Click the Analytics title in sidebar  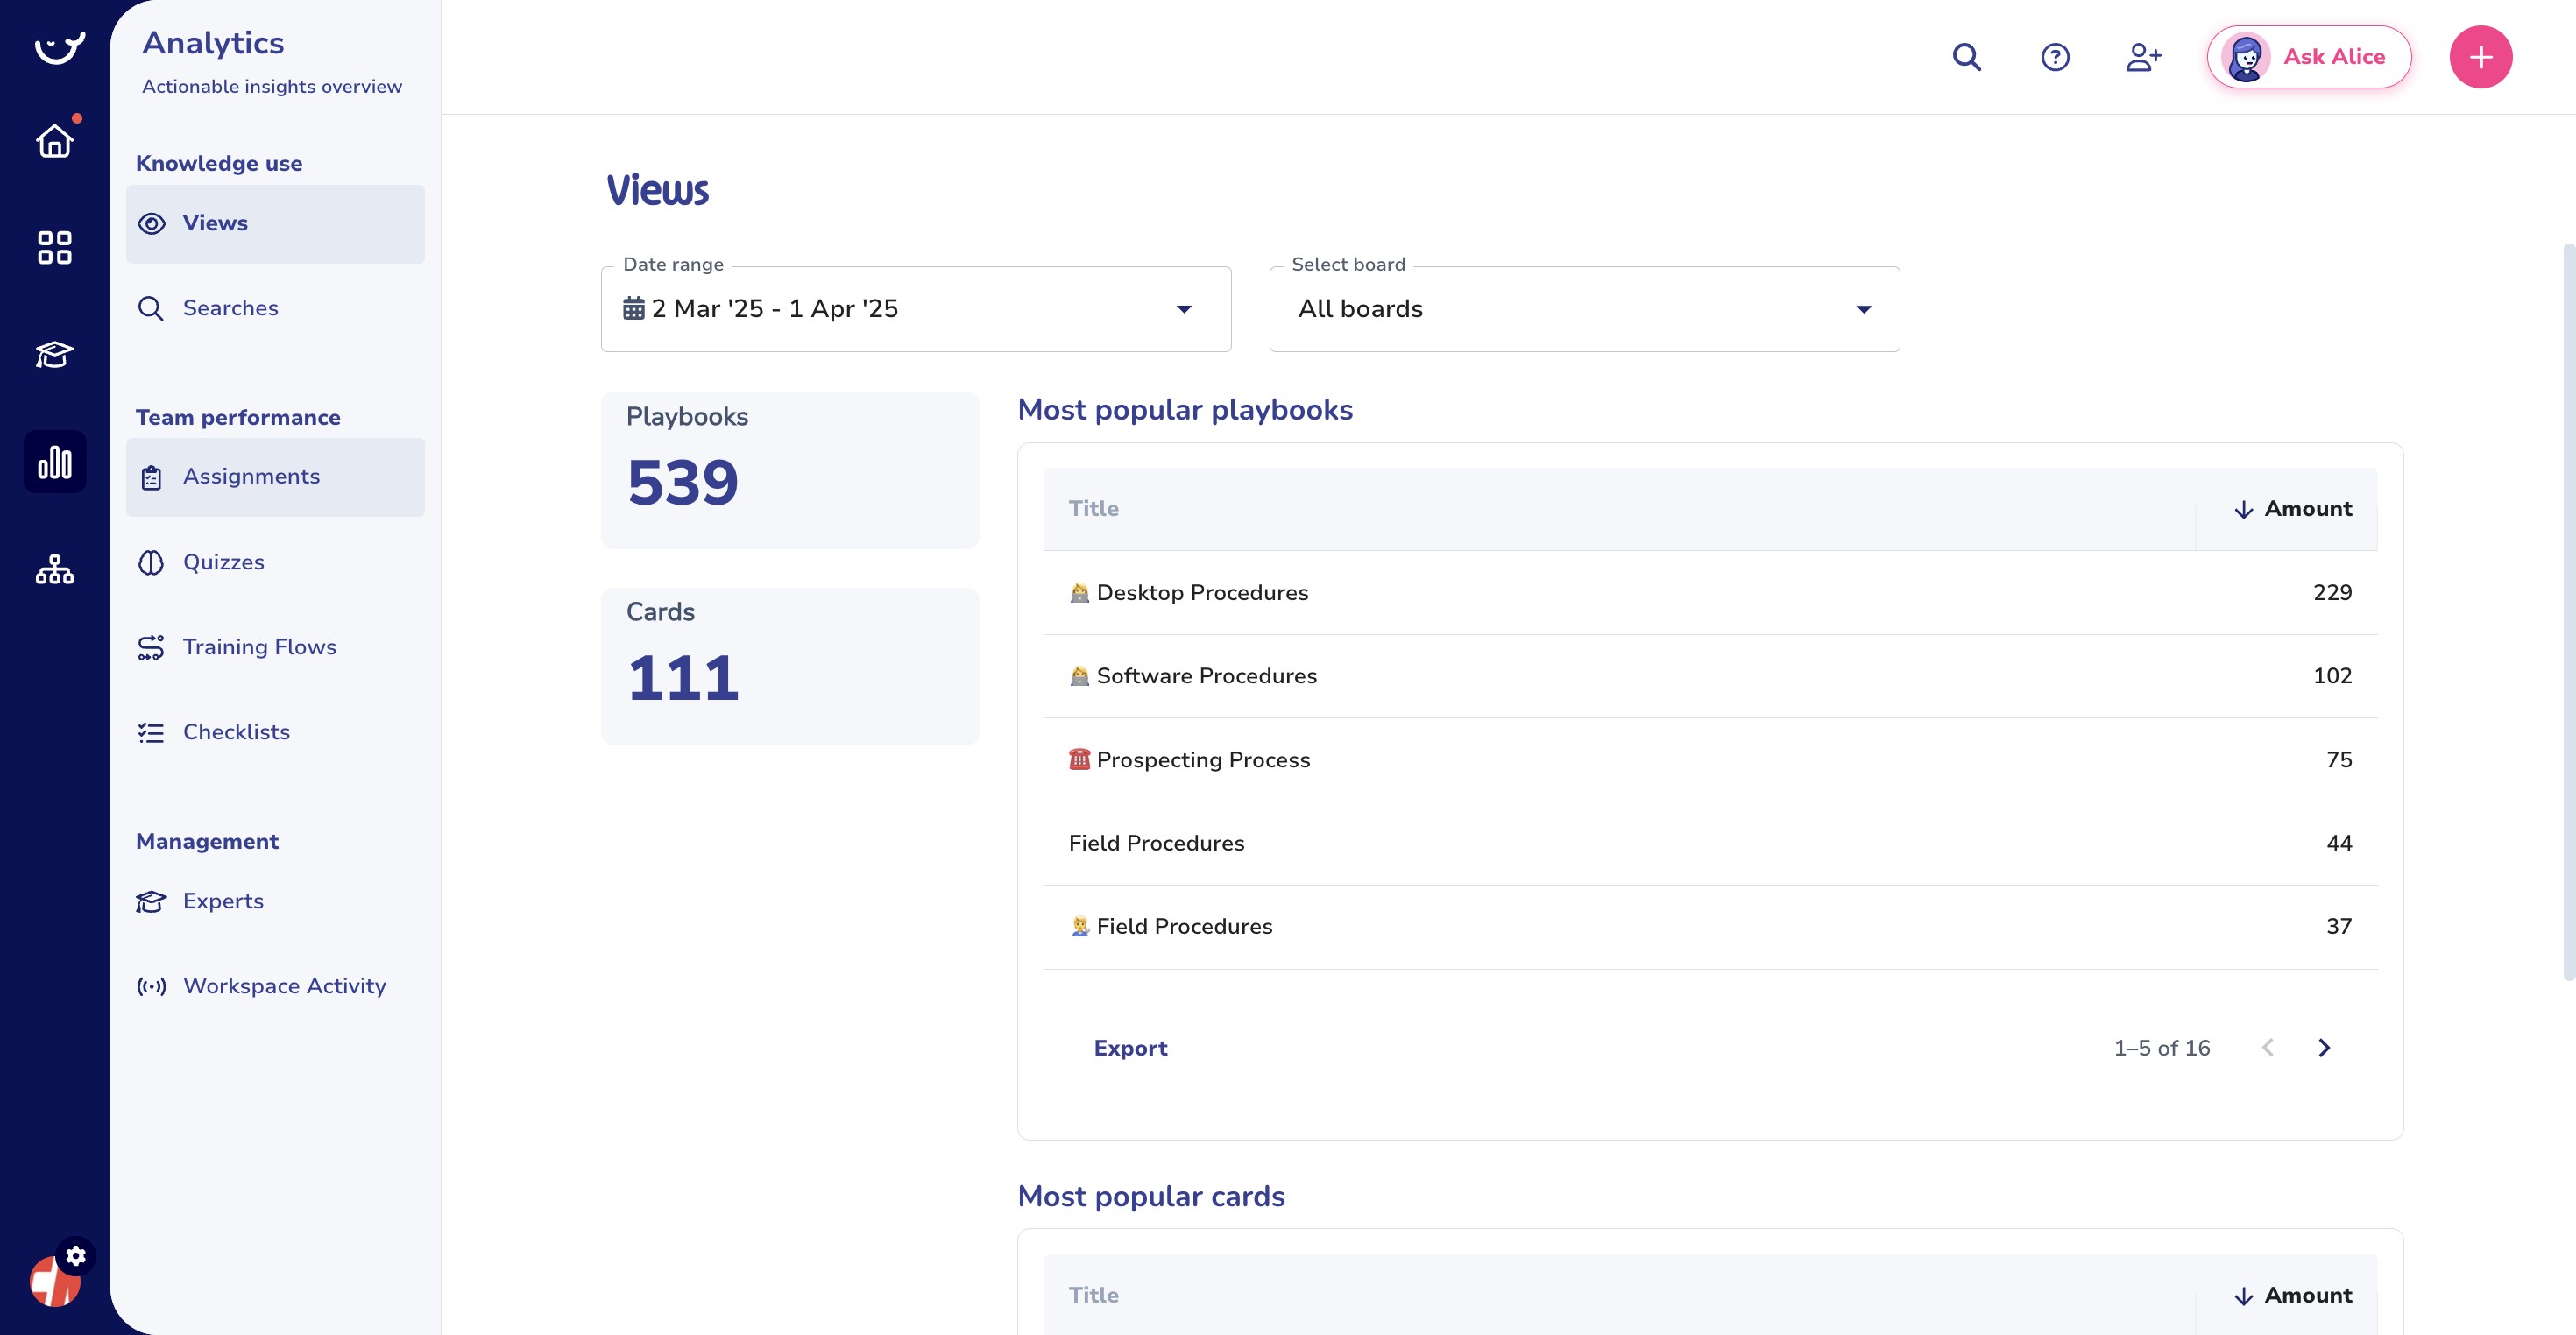[213, 43]
